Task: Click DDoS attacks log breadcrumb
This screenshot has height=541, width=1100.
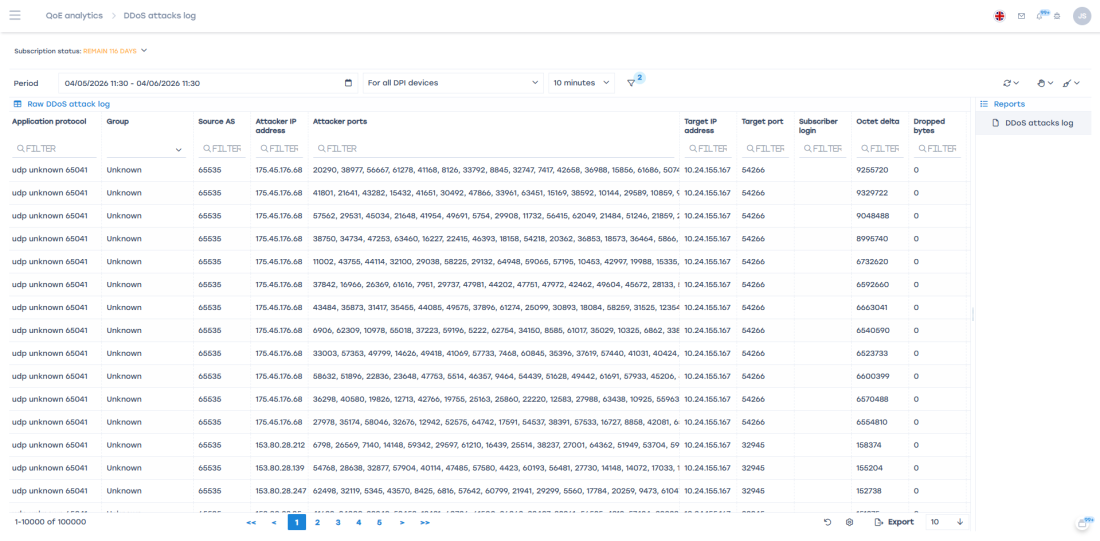Action: tap(161, 15)
